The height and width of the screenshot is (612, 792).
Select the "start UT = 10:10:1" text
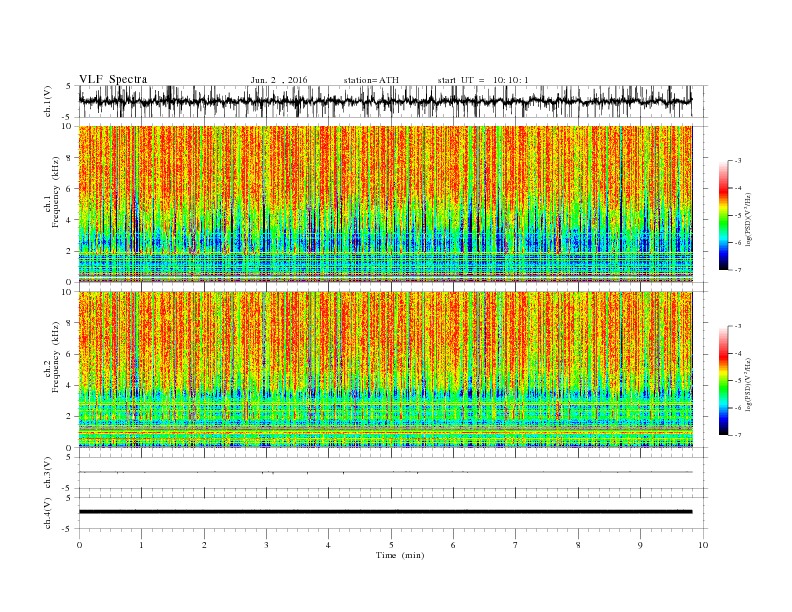(x=483, y=80)
